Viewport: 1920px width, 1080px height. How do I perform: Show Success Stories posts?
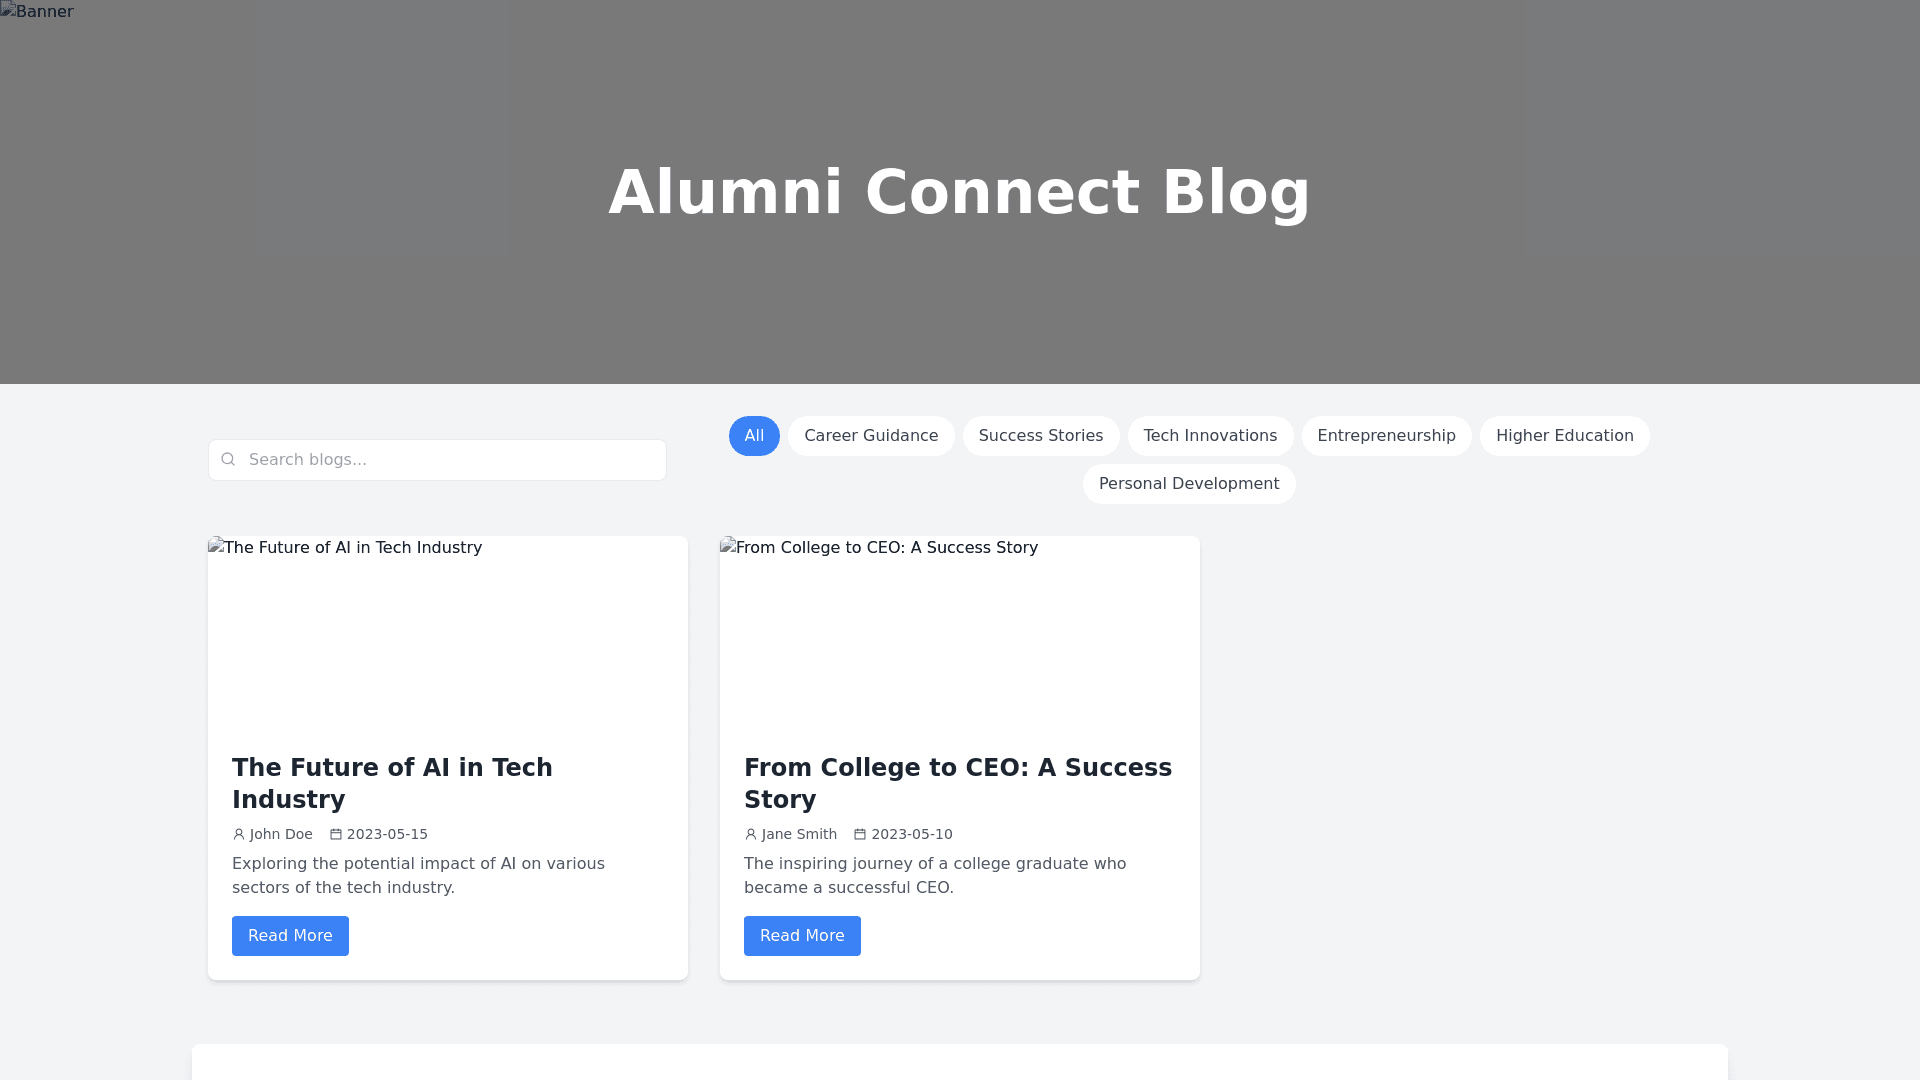pos(1041,436)
